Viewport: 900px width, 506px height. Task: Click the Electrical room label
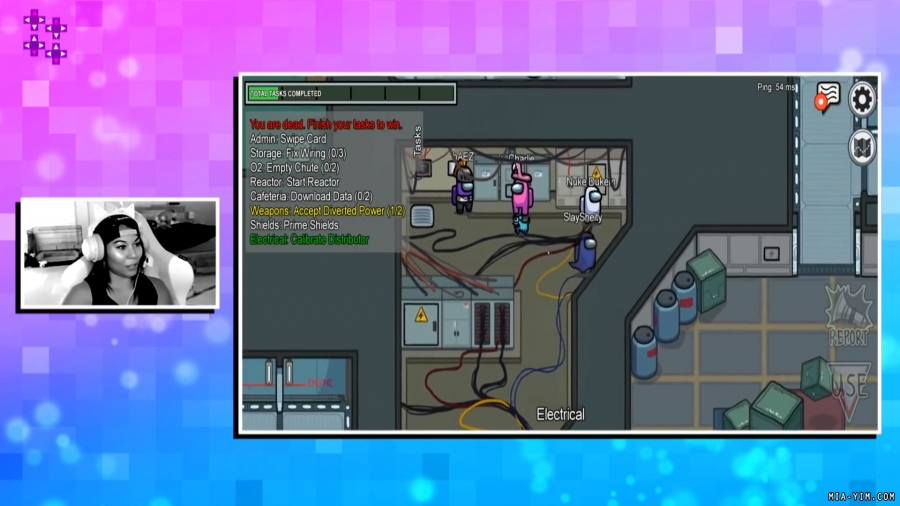(560, 414)
